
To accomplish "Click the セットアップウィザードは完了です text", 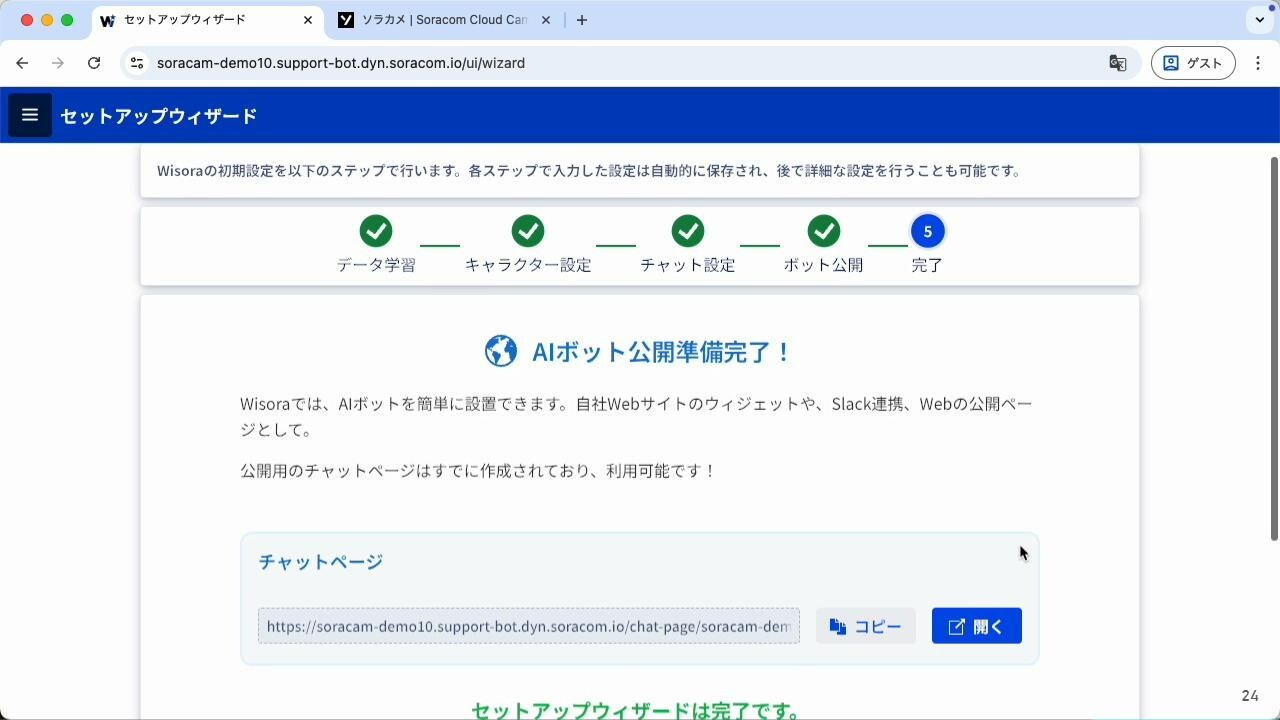I will pyautogui.click(x=635, y=711).
